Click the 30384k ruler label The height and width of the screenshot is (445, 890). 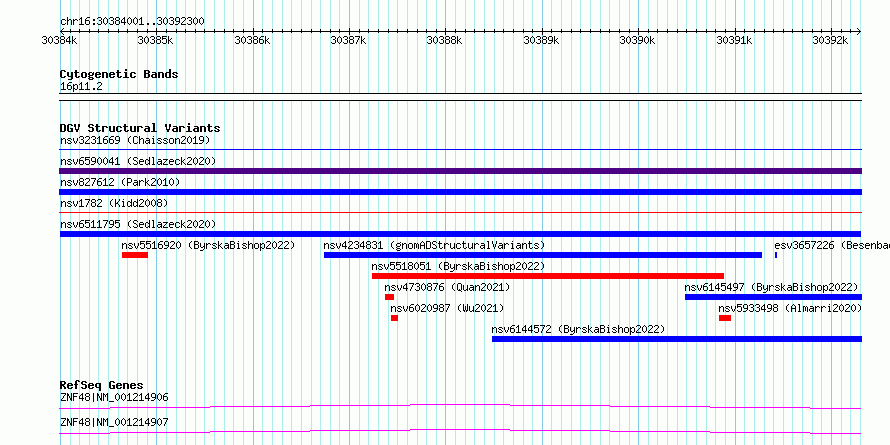click(60, 40)
